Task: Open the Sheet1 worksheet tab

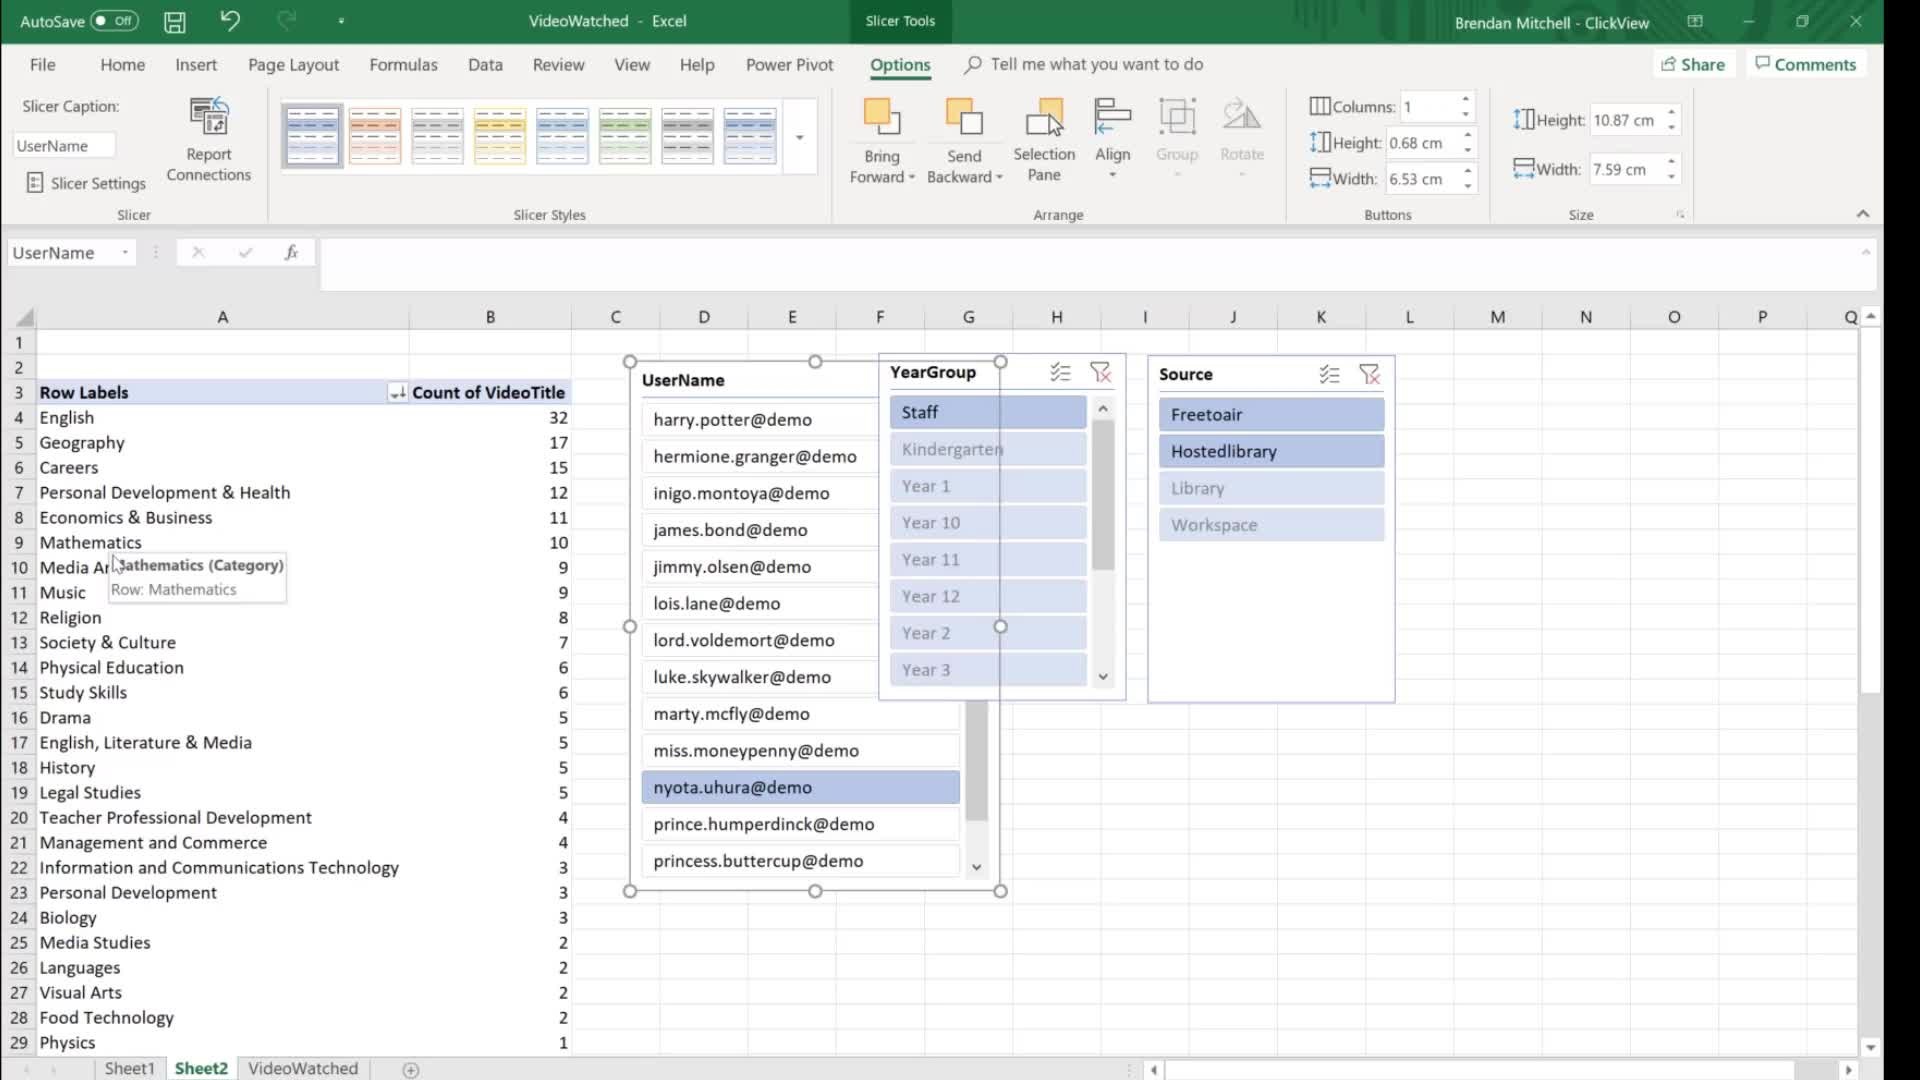Action: pos(129,1068)
